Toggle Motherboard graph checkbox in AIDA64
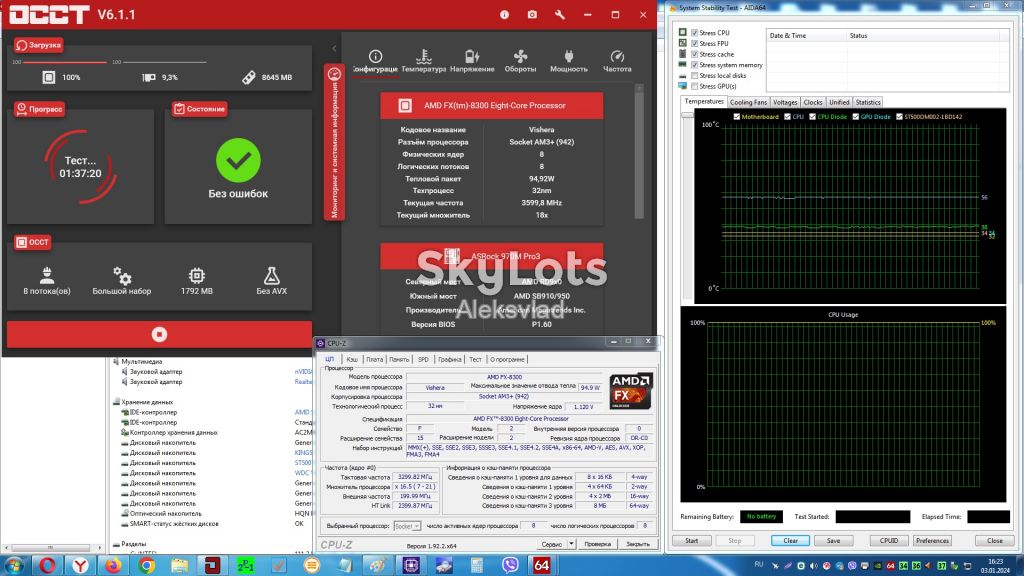The image size is (1024, 576). 737,117
